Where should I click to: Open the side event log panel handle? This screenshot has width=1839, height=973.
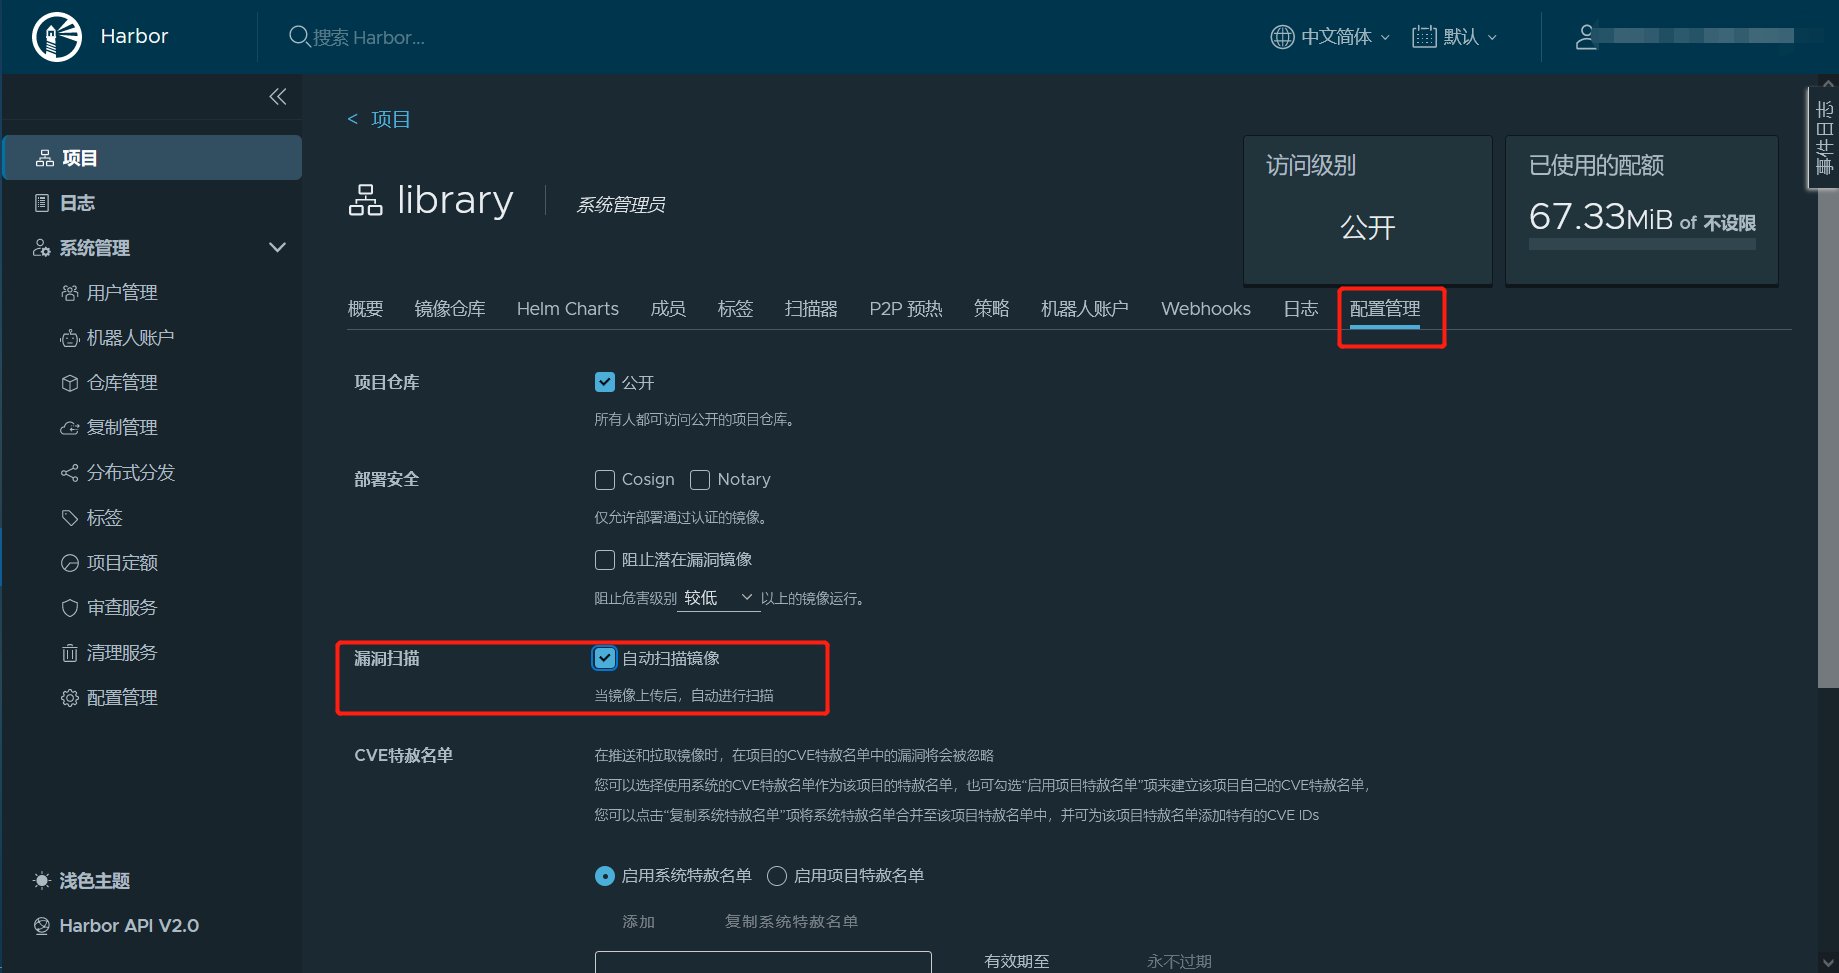tap(1824, 137)
